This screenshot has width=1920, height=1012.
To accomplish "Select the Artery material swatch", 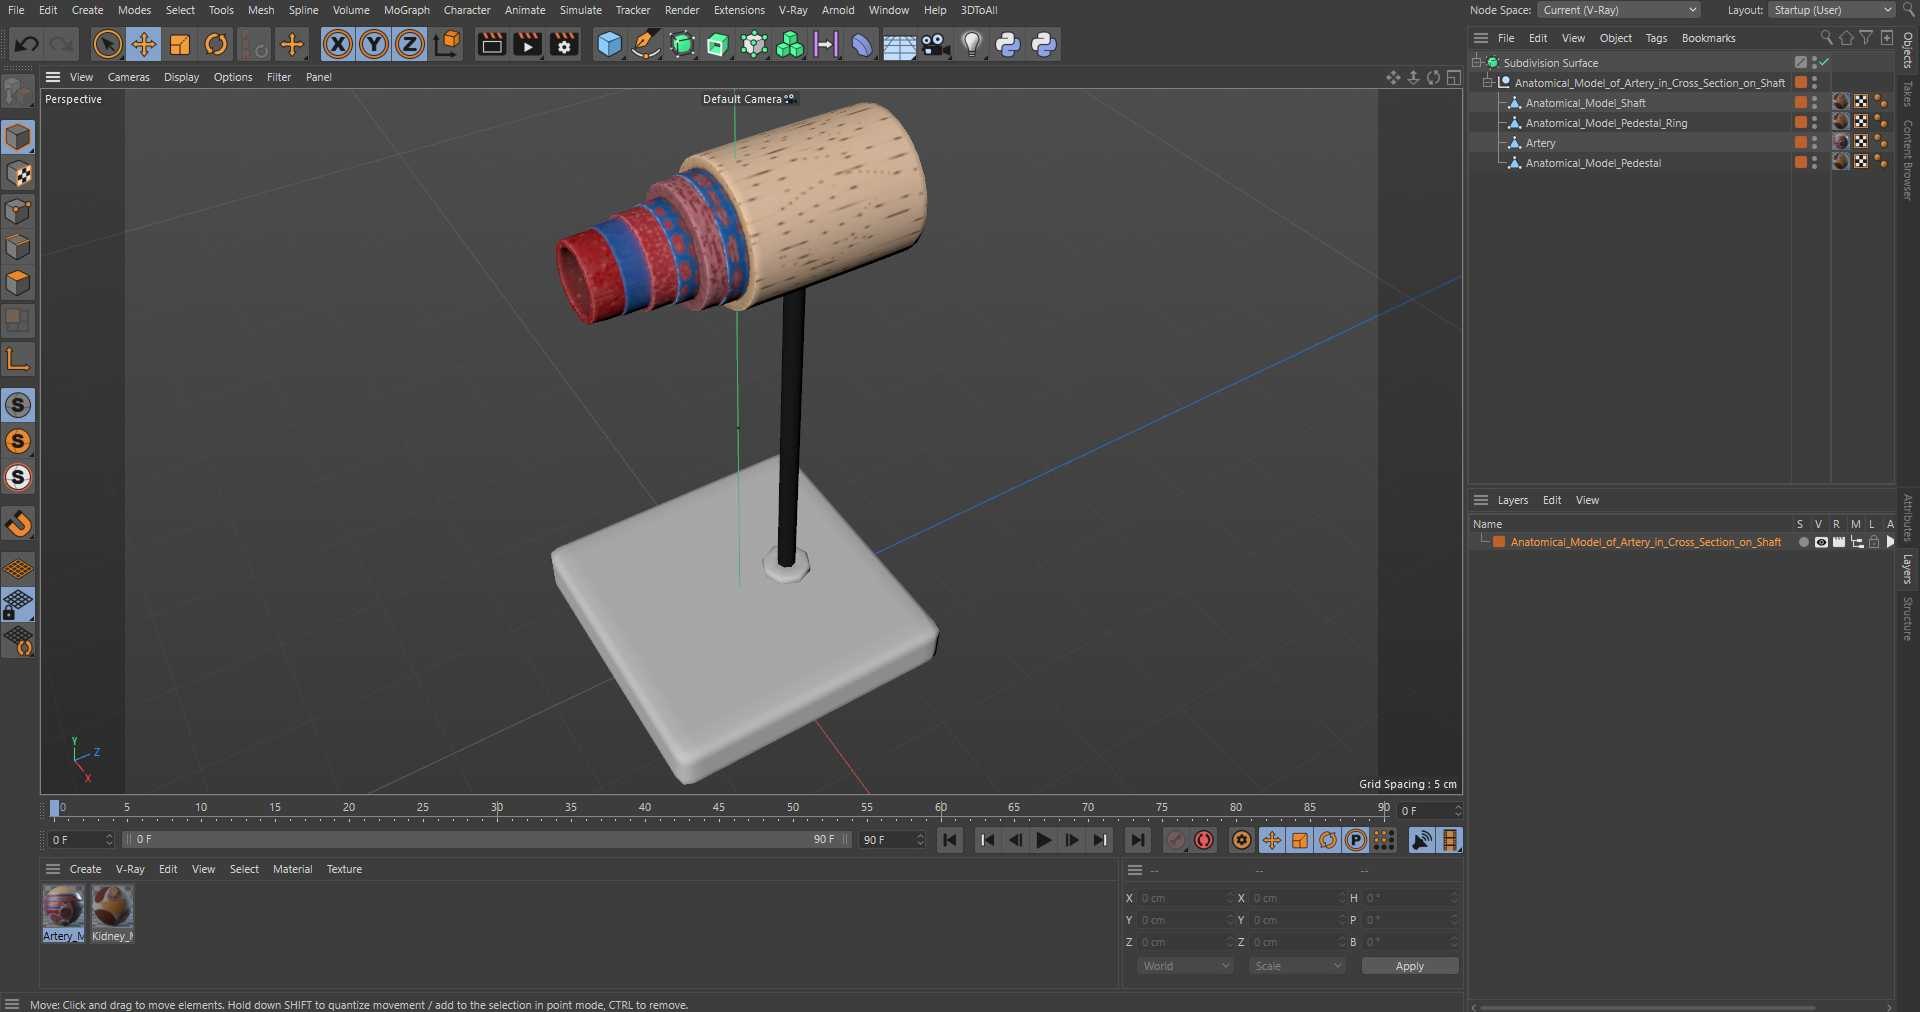I will tap(63, 908).
